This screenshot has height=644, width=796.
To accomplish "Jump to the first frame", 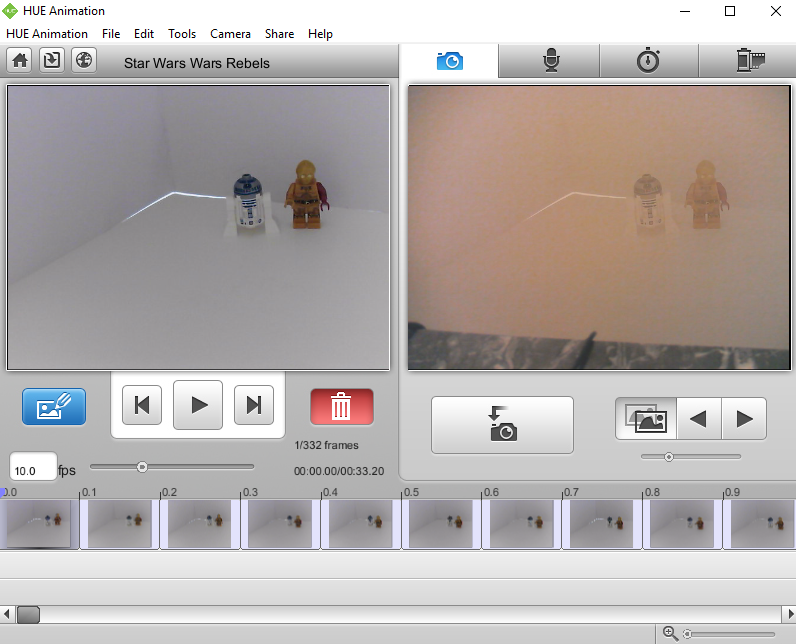I will [142, 405].
